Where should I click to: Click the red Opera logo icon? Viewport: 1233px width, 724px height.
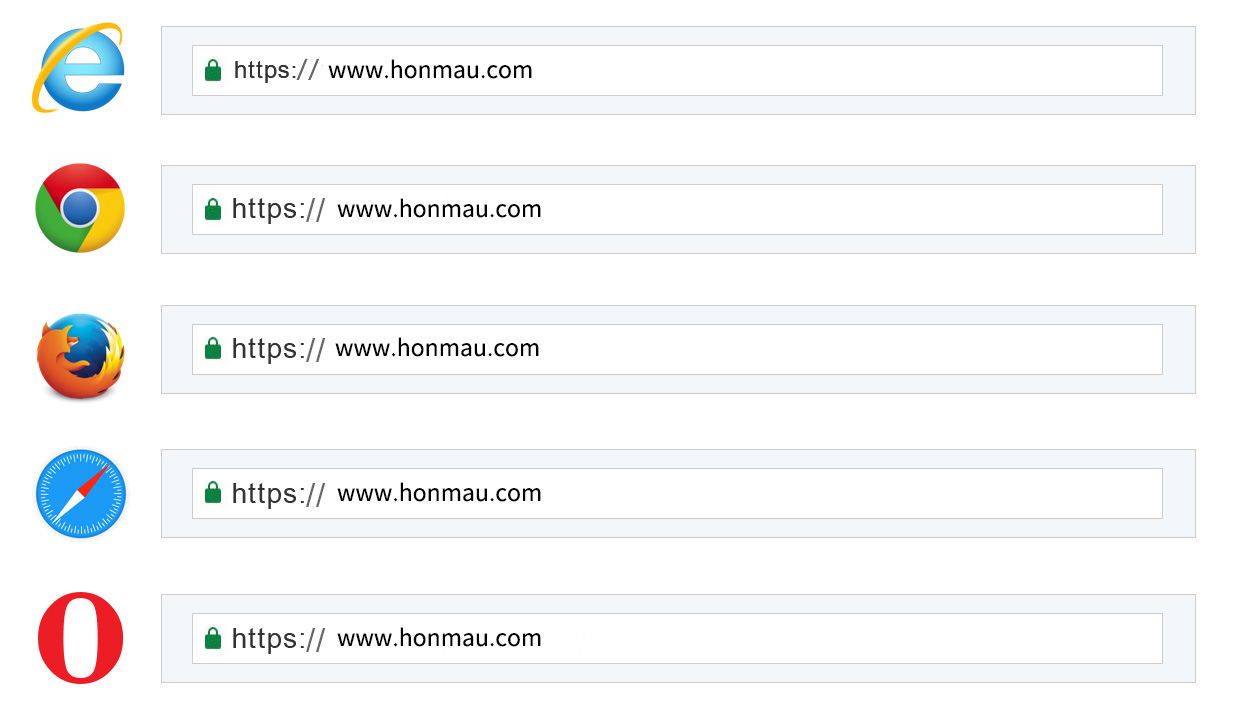(80, 638)
